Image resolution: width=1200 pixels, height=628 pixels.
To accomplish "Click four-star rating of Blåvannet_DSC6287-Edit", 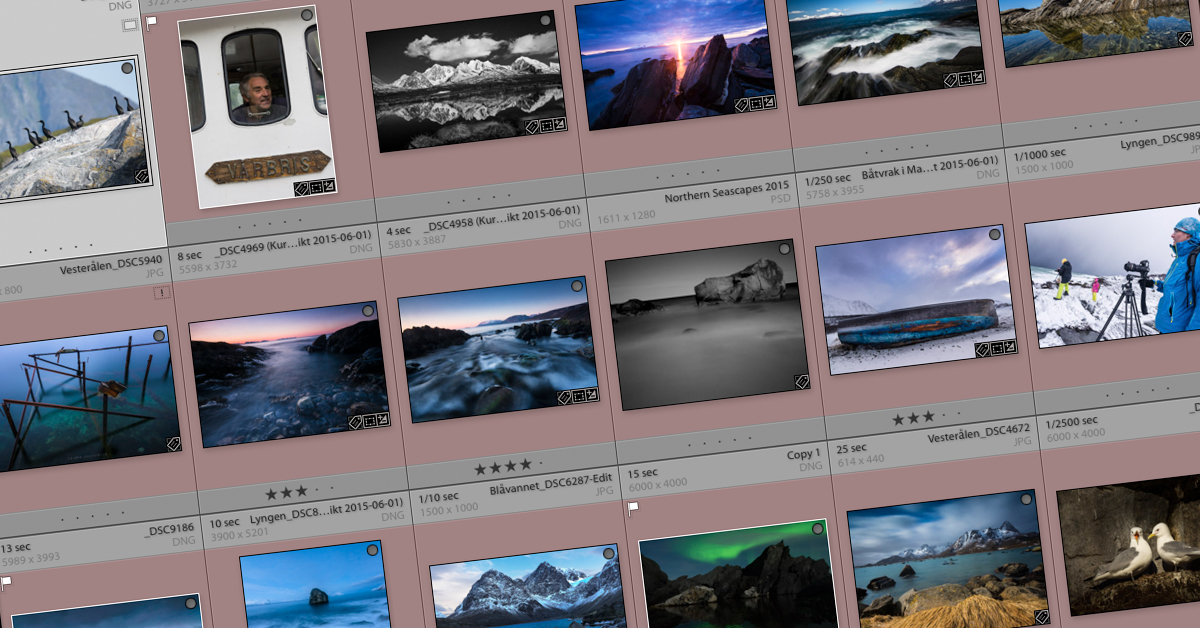I will pos(502,466).
